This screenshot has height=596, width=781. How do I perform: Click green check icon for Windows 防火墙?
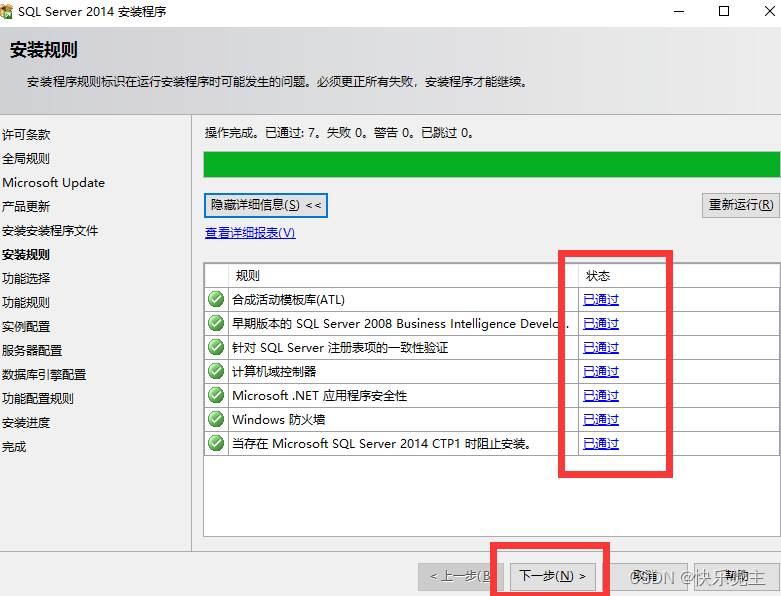click(216, 419)
